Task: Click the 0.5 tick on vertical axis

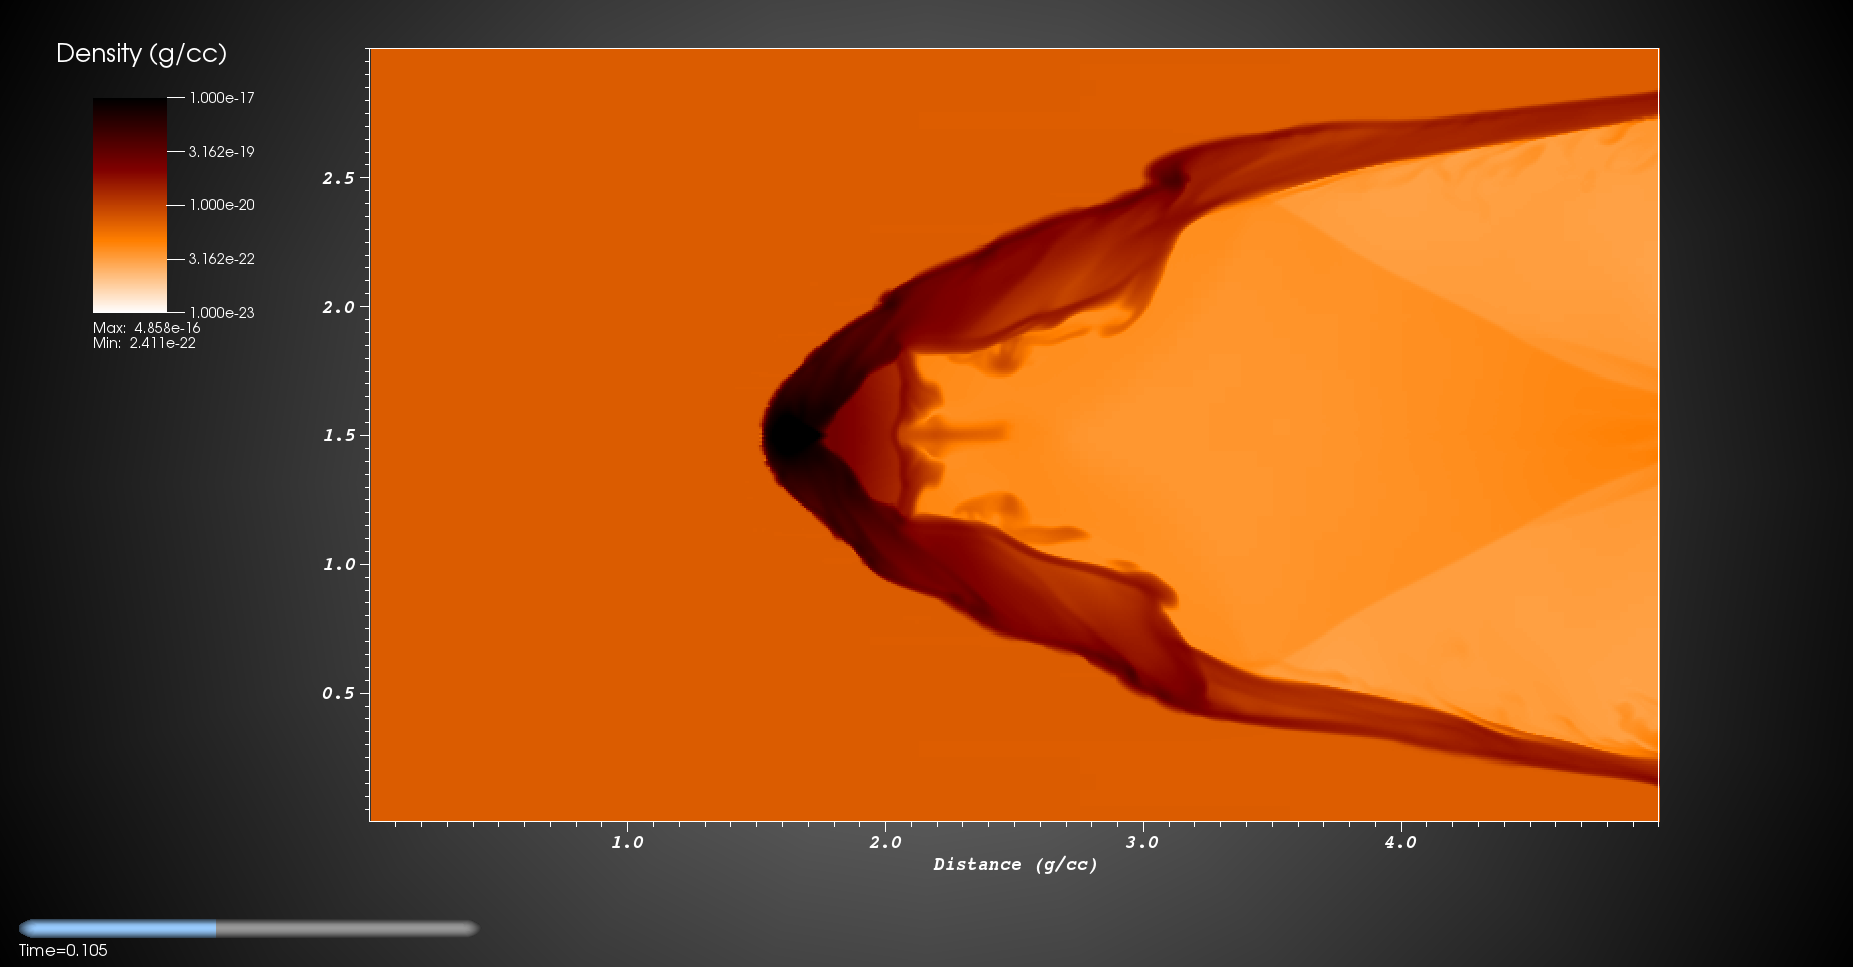Action: (338, 693)
